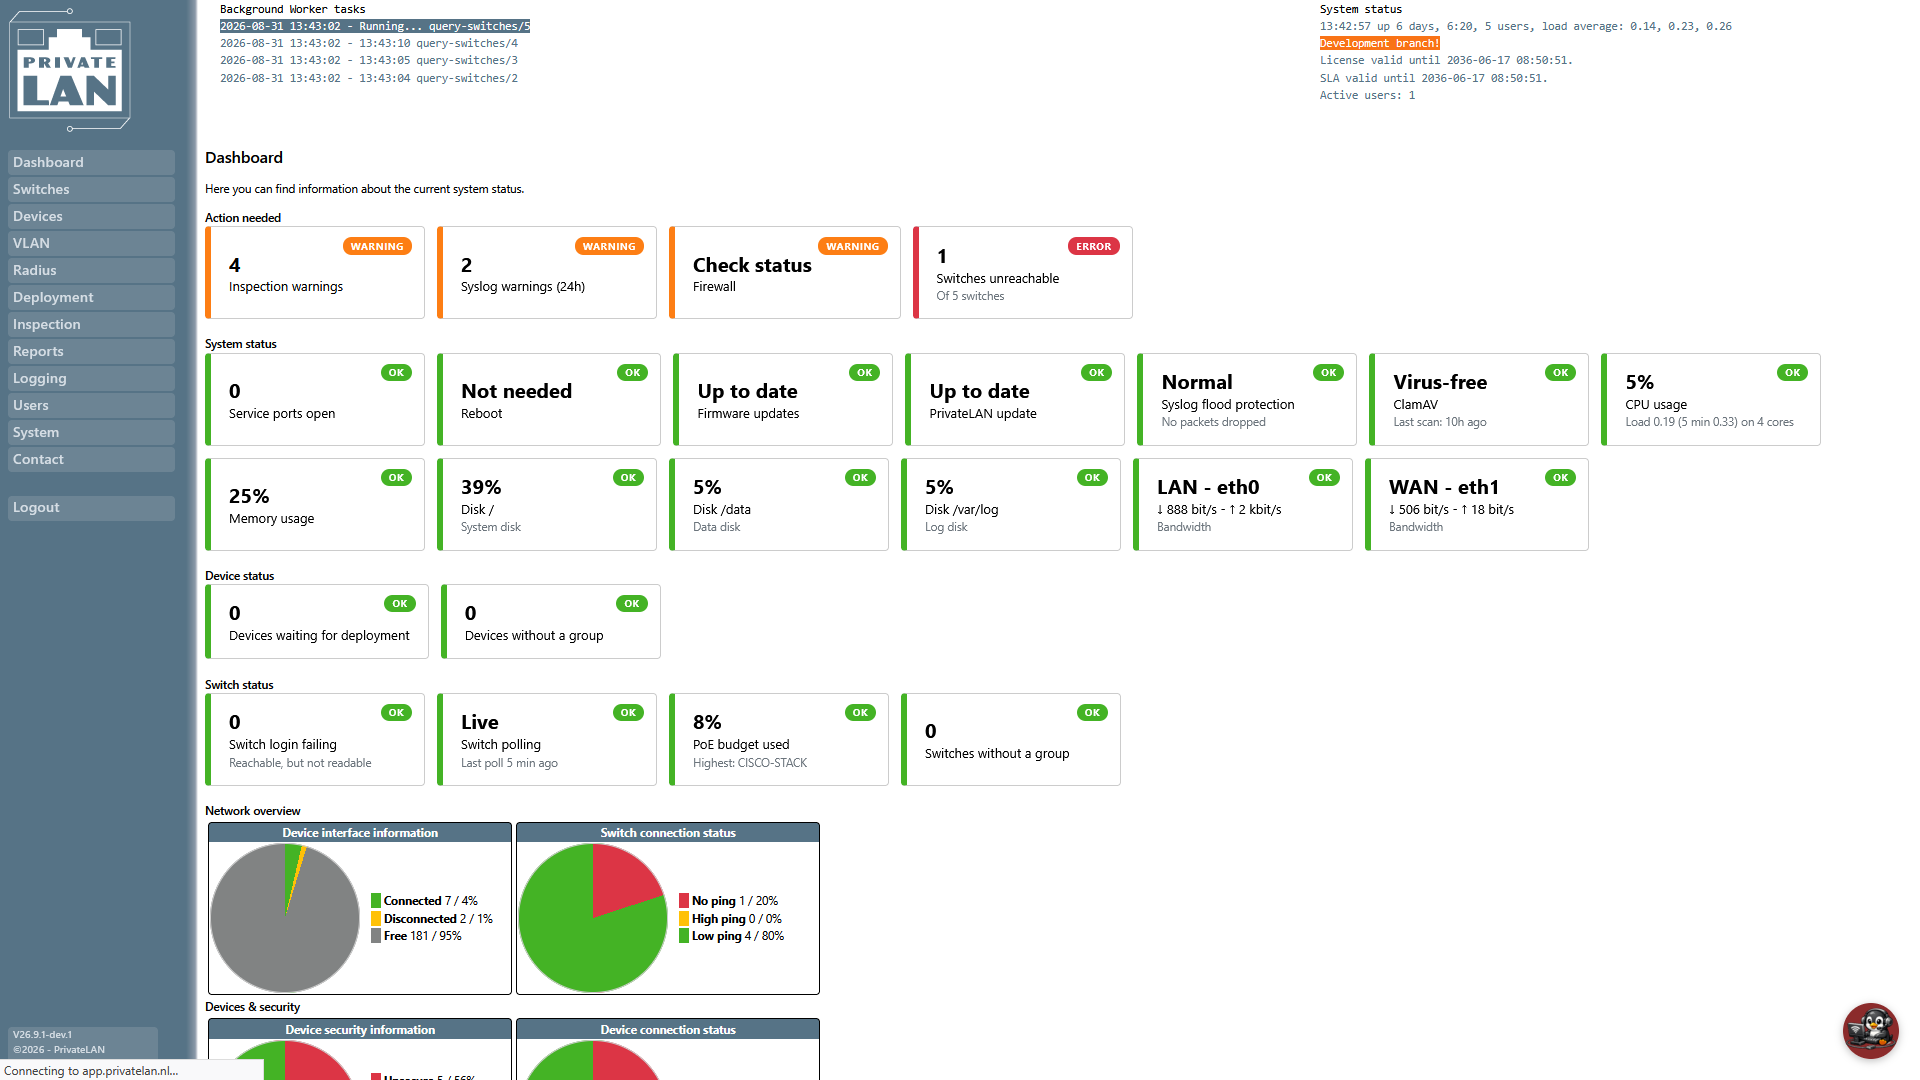Click the Service ports open card

coord(315,399)
